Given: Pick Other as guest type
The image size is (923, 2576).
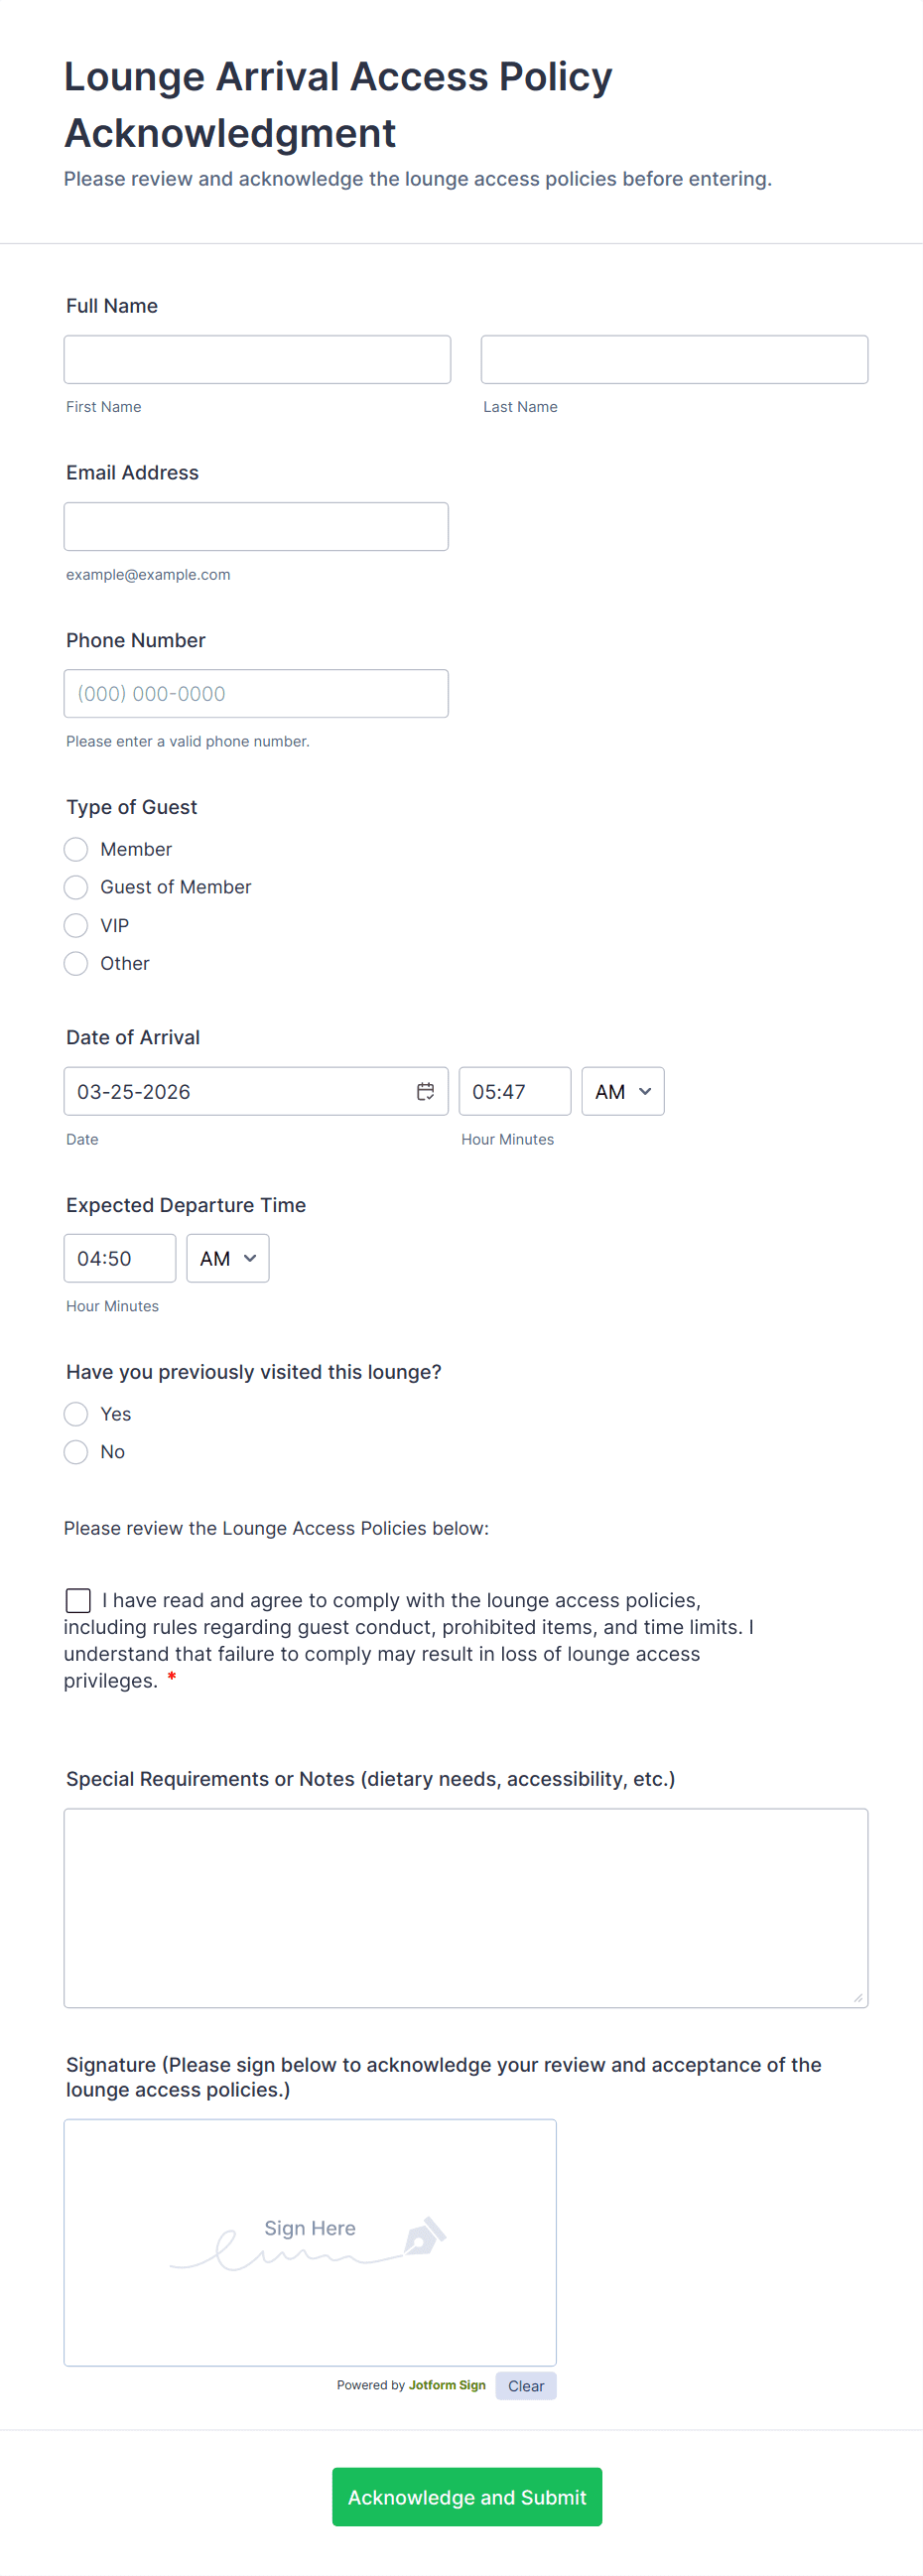Looking at the screenshot, I should click(x=76, y=963).
